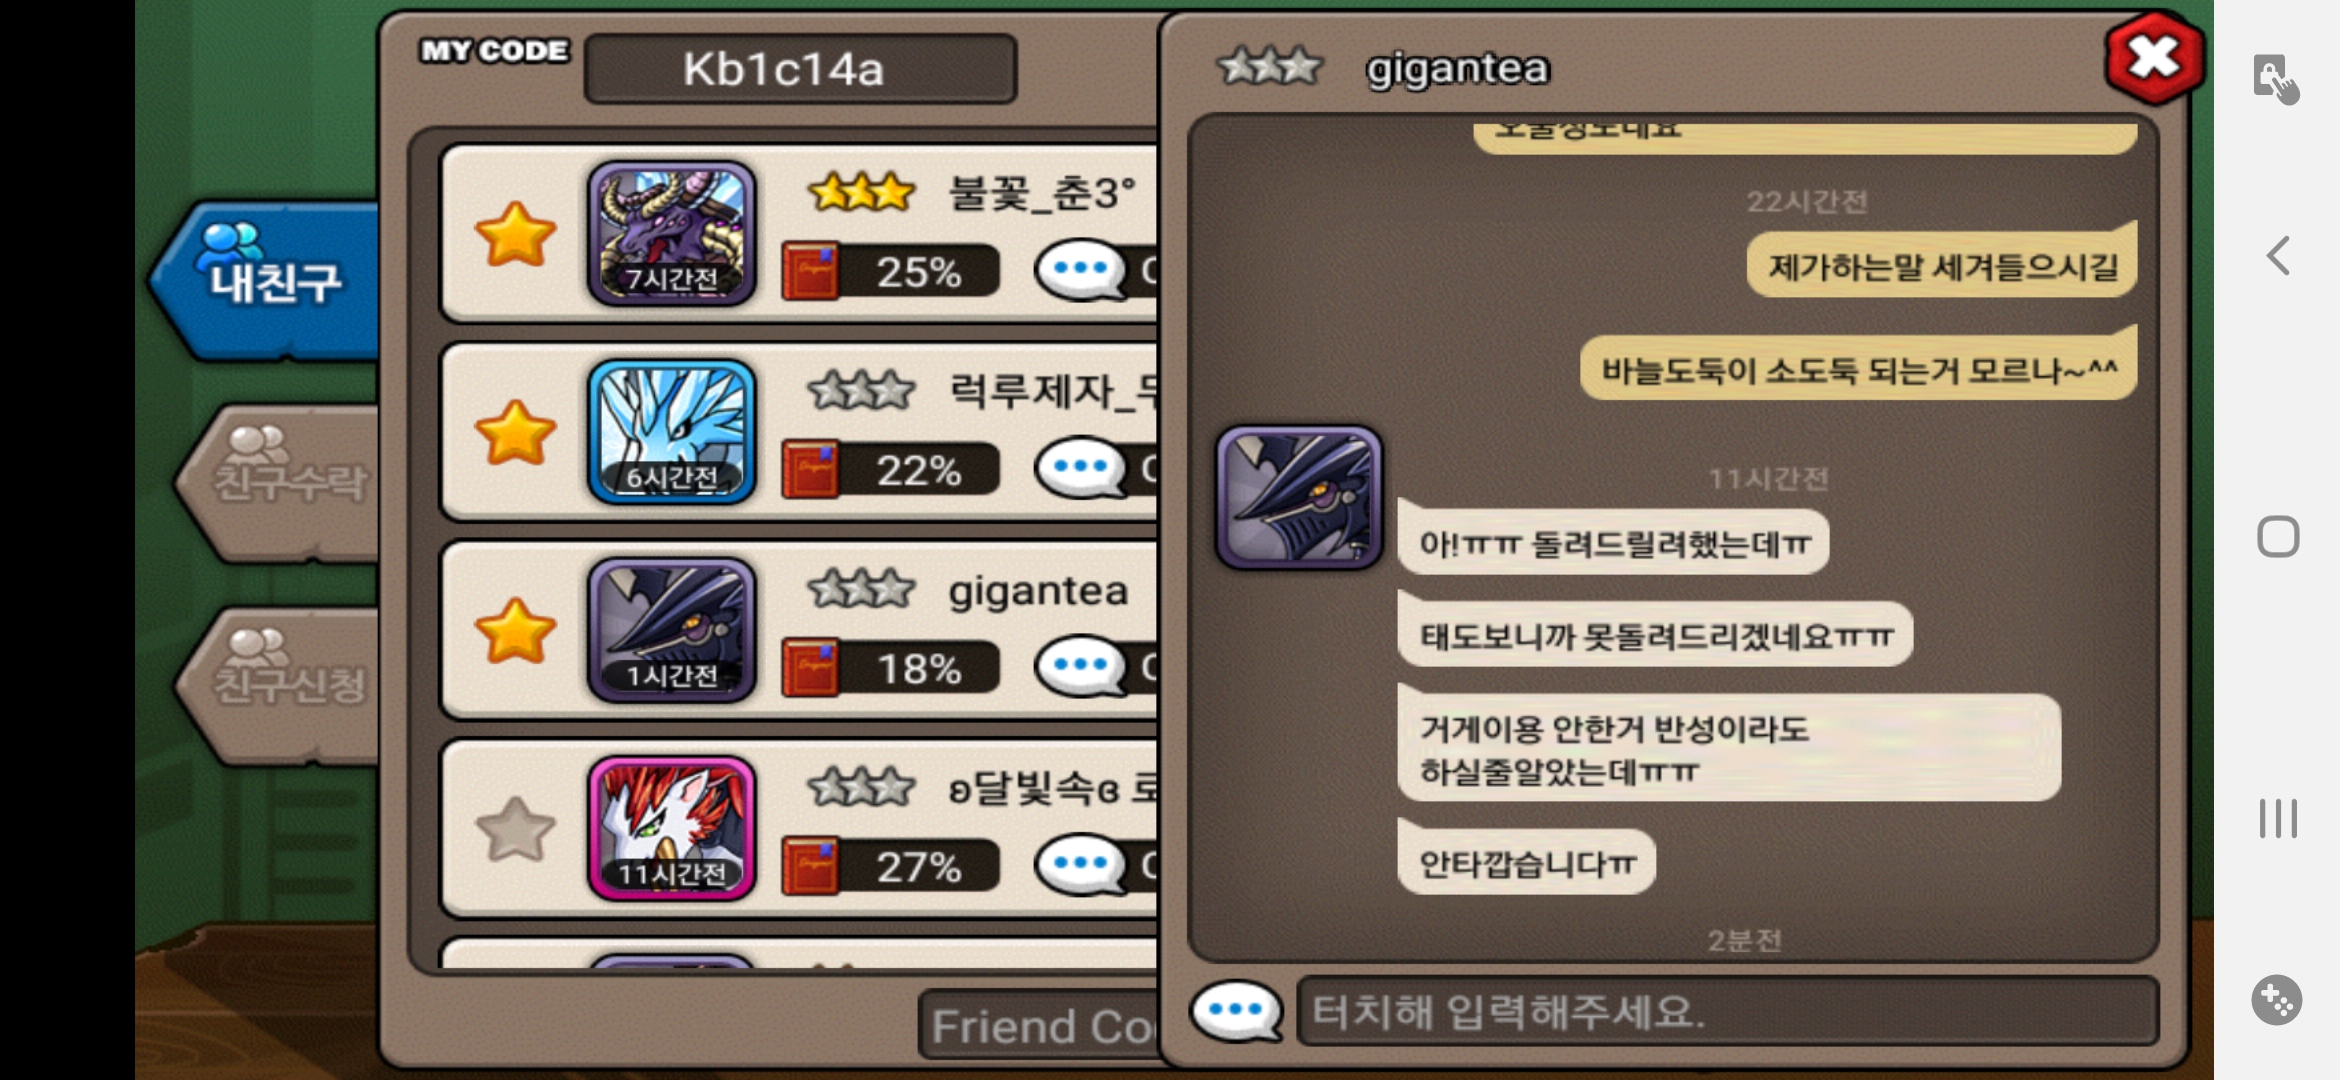Image resolution: width=2340 pixels, height=1080 pixels.
Task: Tap the ice dragon avatar with 6시간전
Action: pyautogui.click(x=671, y=431)
